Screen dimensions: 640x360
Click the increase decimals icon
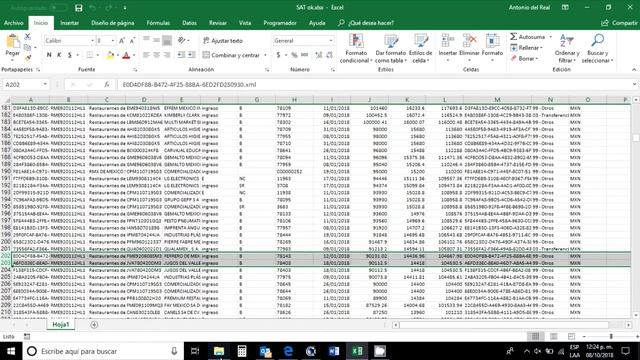point(318,55)
